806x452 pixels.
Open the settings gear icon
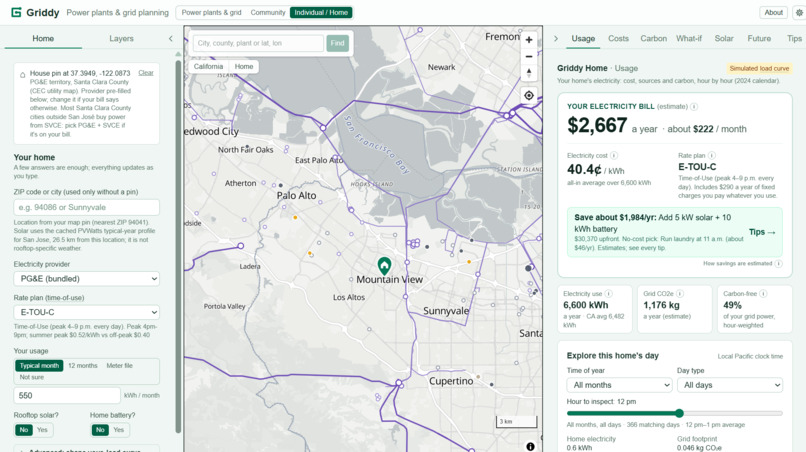coord(799,12)
